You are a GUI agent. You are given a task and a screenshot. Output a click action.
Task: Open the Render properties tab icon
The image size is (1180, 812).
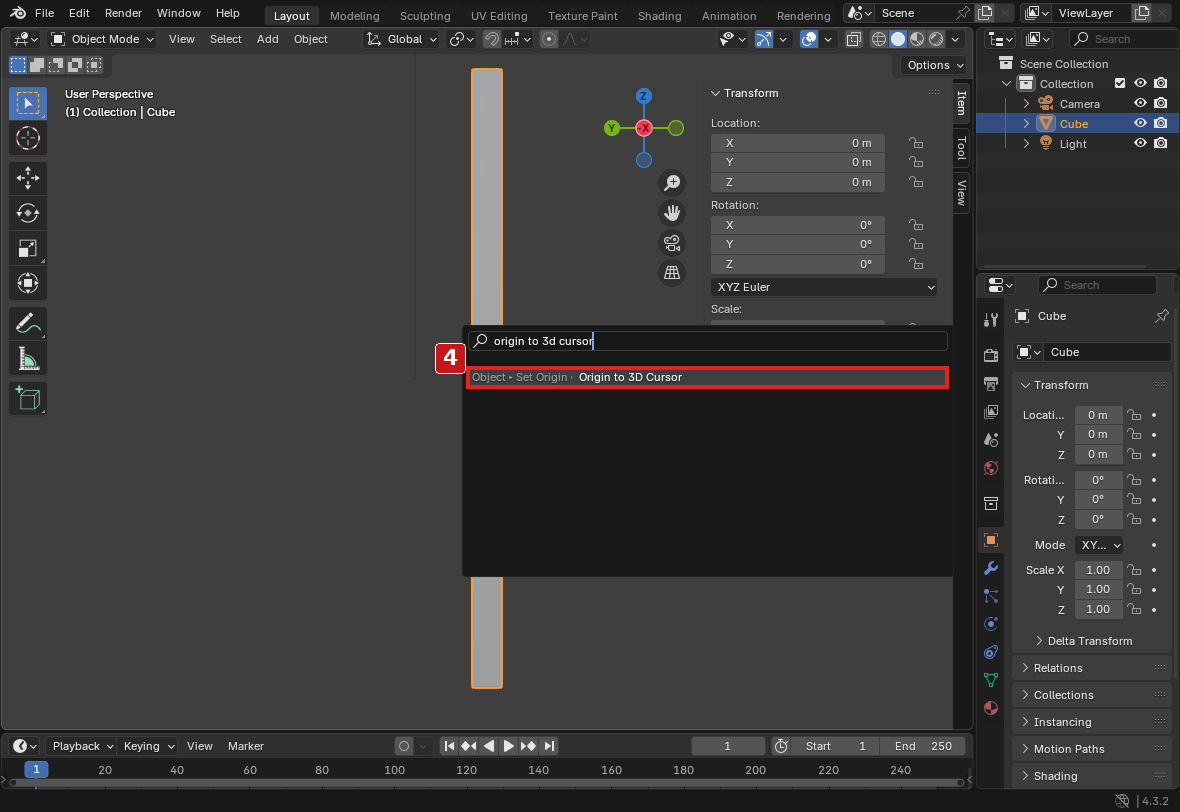991,354
